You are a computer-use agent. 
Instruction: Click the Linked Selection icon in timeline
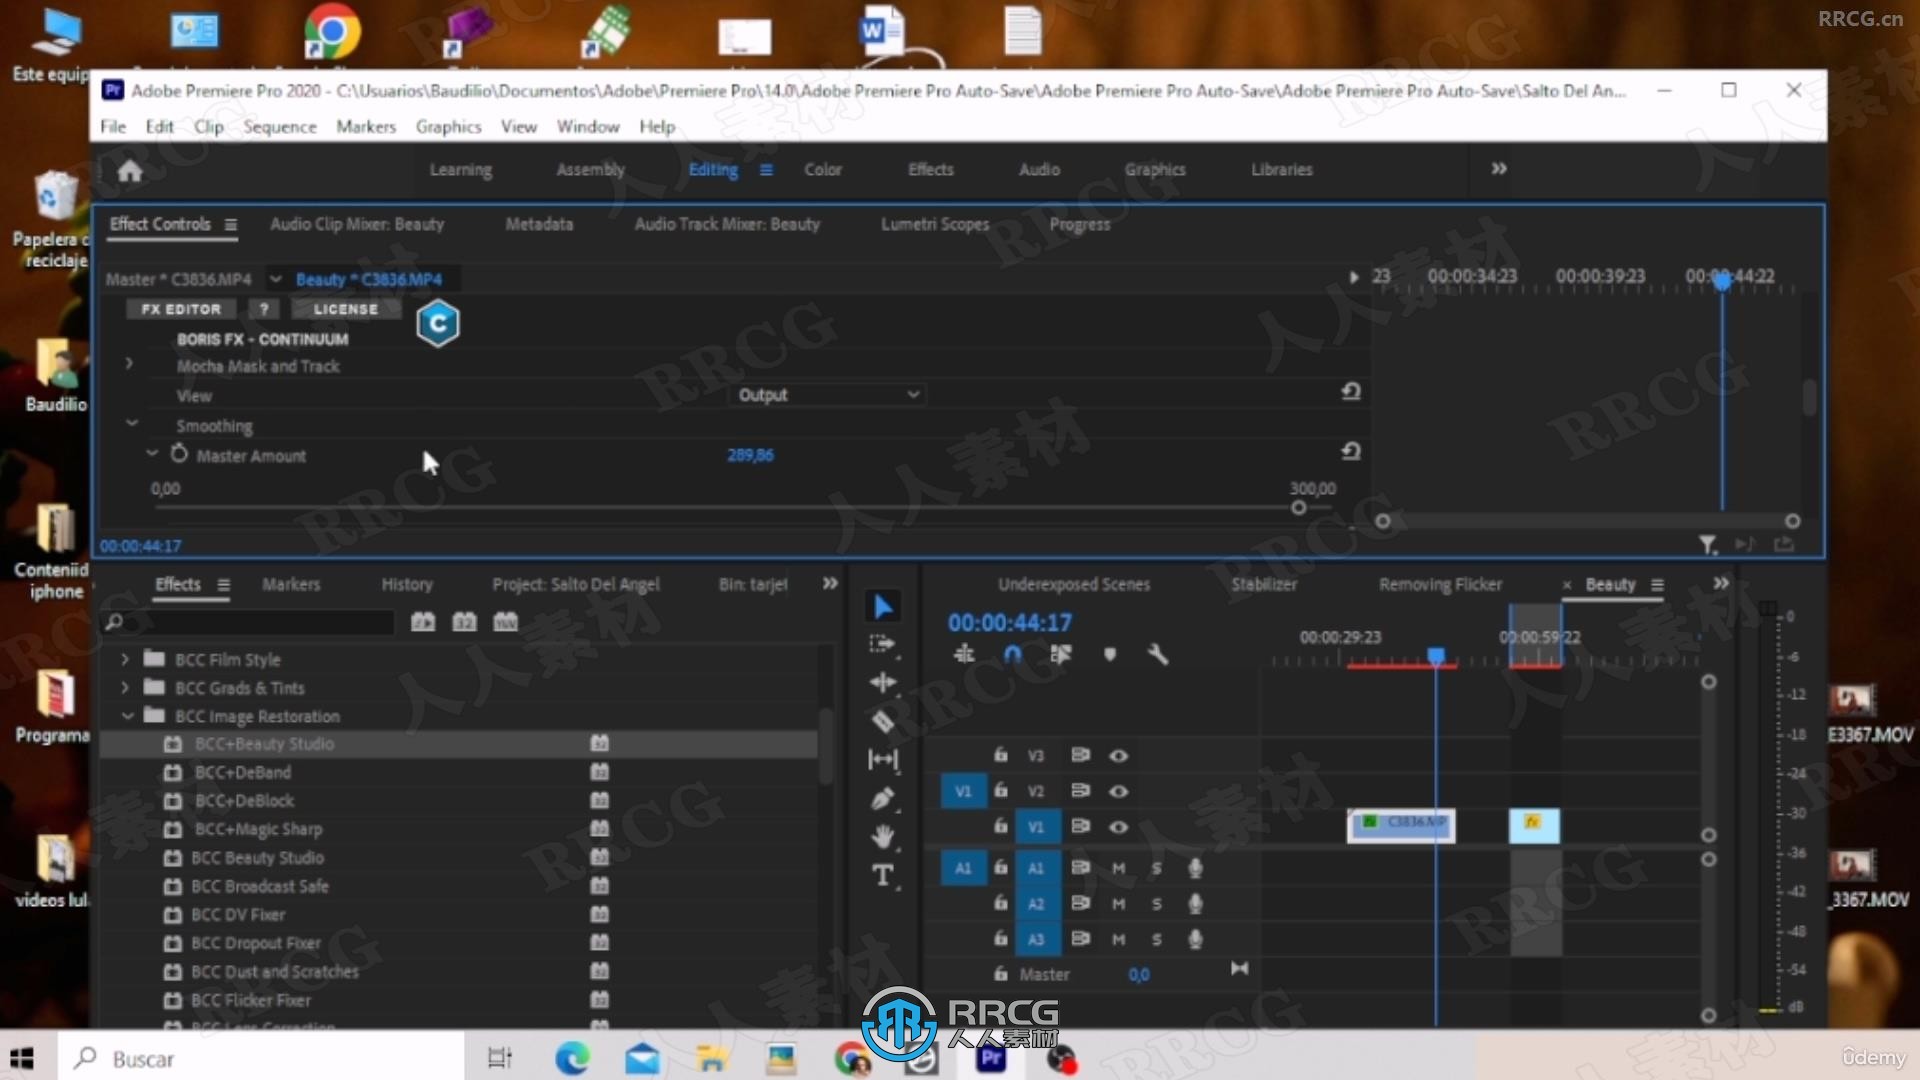pos(1061,654)
